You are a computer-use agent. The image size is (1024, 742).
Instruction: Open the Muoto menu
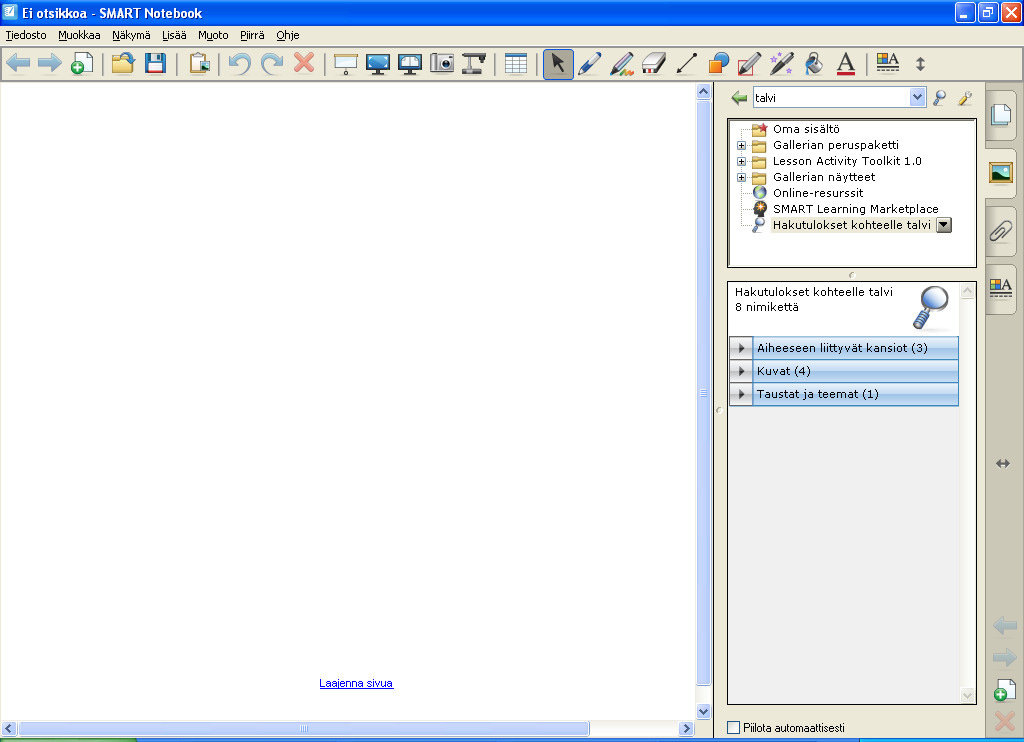[x=214, y=35]
